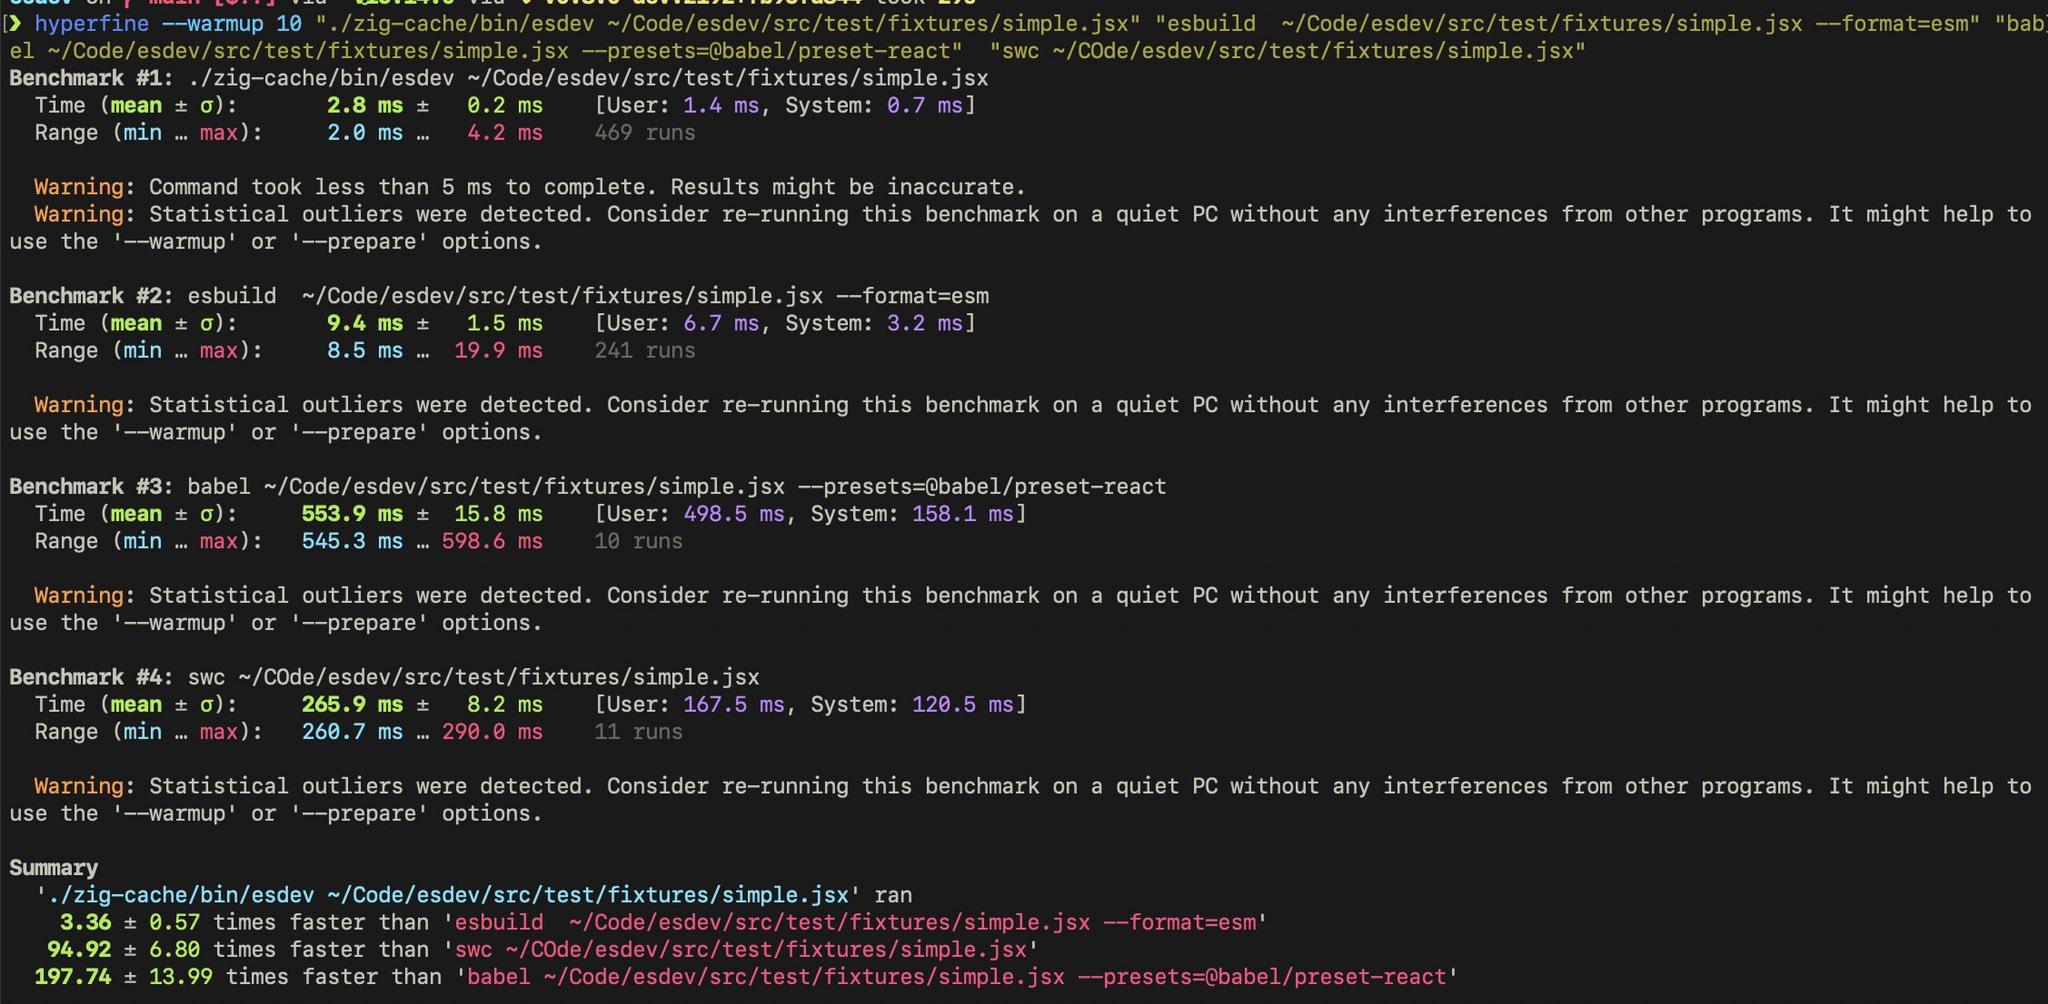Click the Summary heading
The width and height of the screenshot is (2048, 1004).
point(53,867)
